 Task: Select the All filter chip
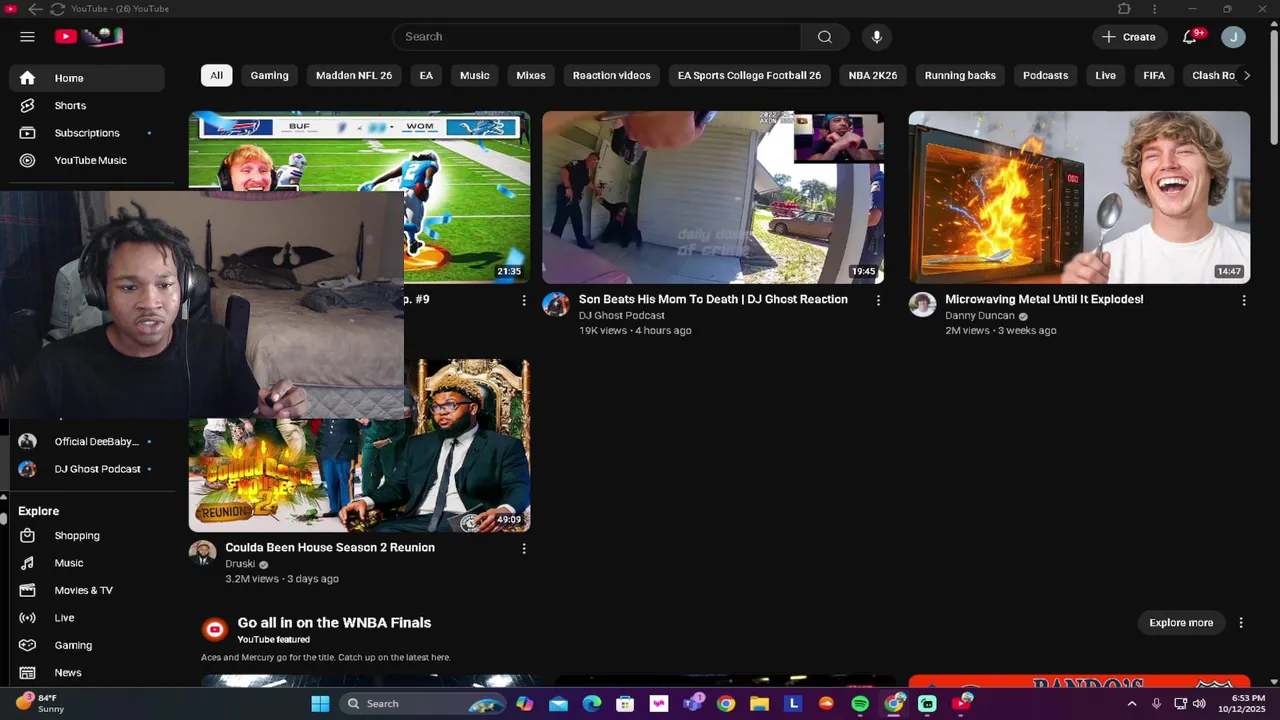point(216,75)
